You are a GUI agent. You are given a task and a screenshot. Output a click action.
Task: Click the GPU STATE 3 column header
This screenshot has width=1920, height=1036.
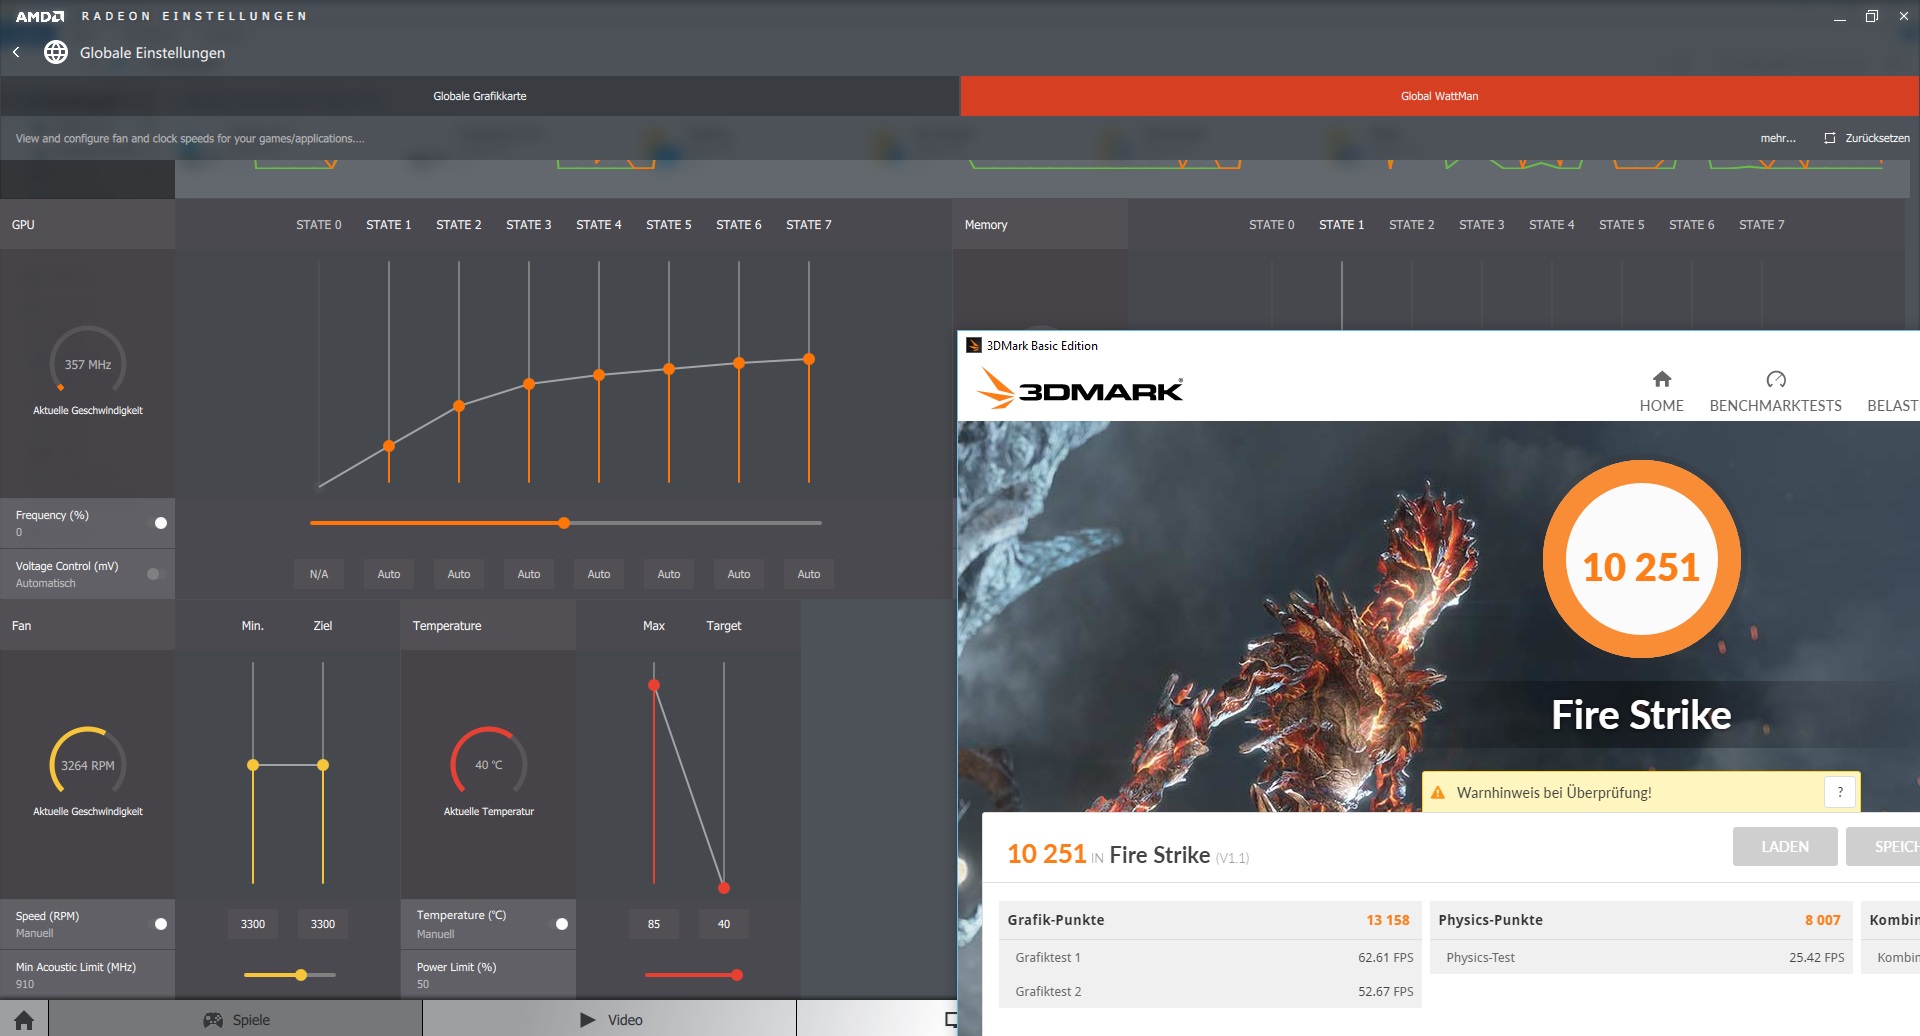point(529,225)
